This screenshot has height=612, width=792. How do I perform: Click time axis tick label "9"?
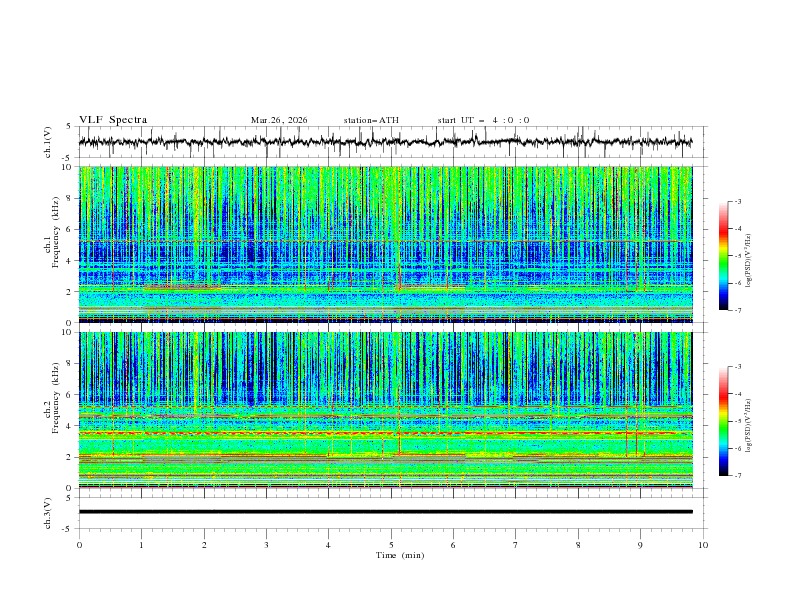(640, 545)
